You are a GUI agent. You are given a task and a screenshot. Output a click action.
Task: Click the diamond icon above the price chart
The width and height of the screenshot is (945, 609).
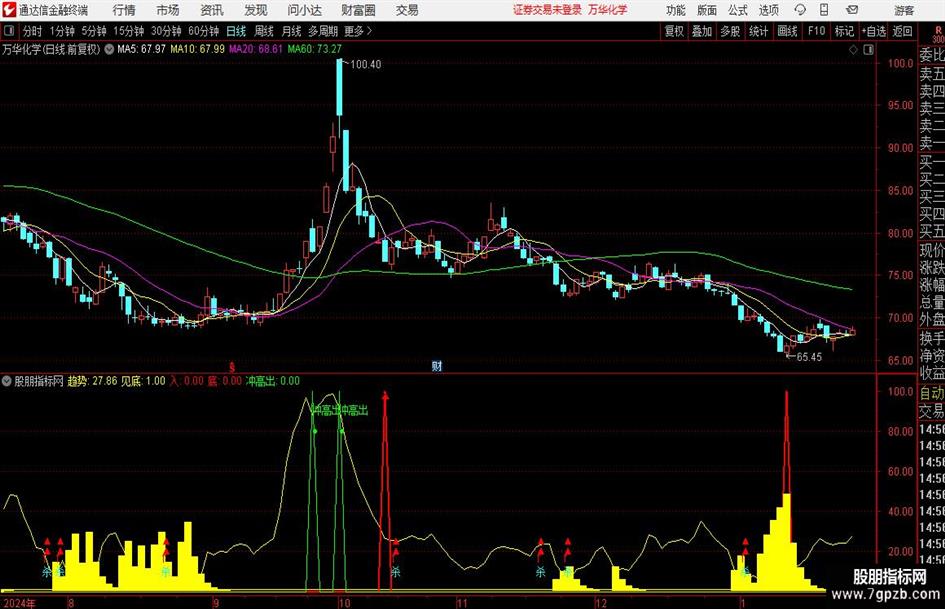click(x=853, y=50)
